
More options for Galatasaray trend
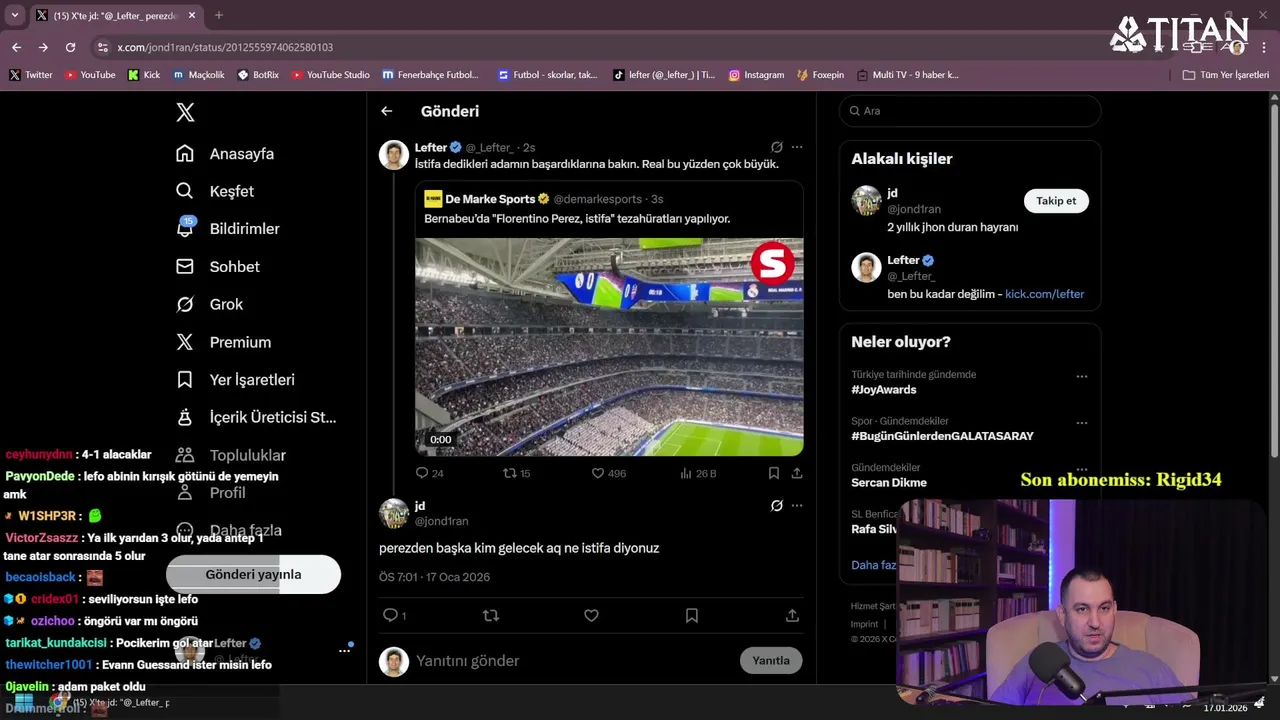pyautogui.click(x=1082, y=423)
